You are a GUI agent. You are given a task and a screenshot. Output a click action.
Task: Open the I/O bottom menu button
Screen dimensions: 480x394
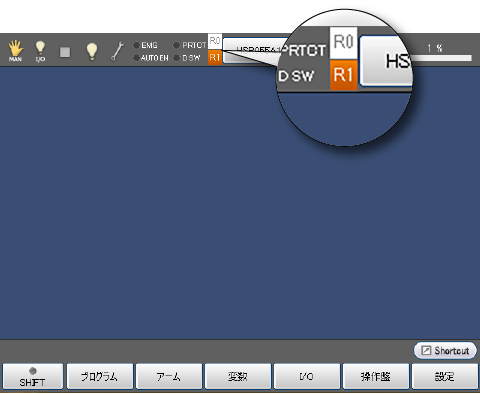pyautogui.click(x=307, y=377)
